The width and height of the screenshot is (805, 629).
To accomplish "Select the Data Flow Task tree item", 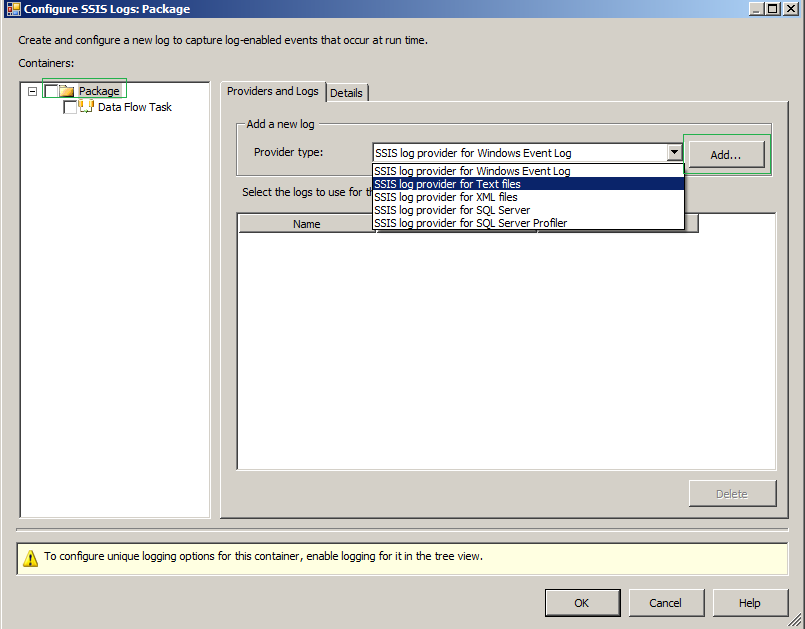I will point(135,107).
